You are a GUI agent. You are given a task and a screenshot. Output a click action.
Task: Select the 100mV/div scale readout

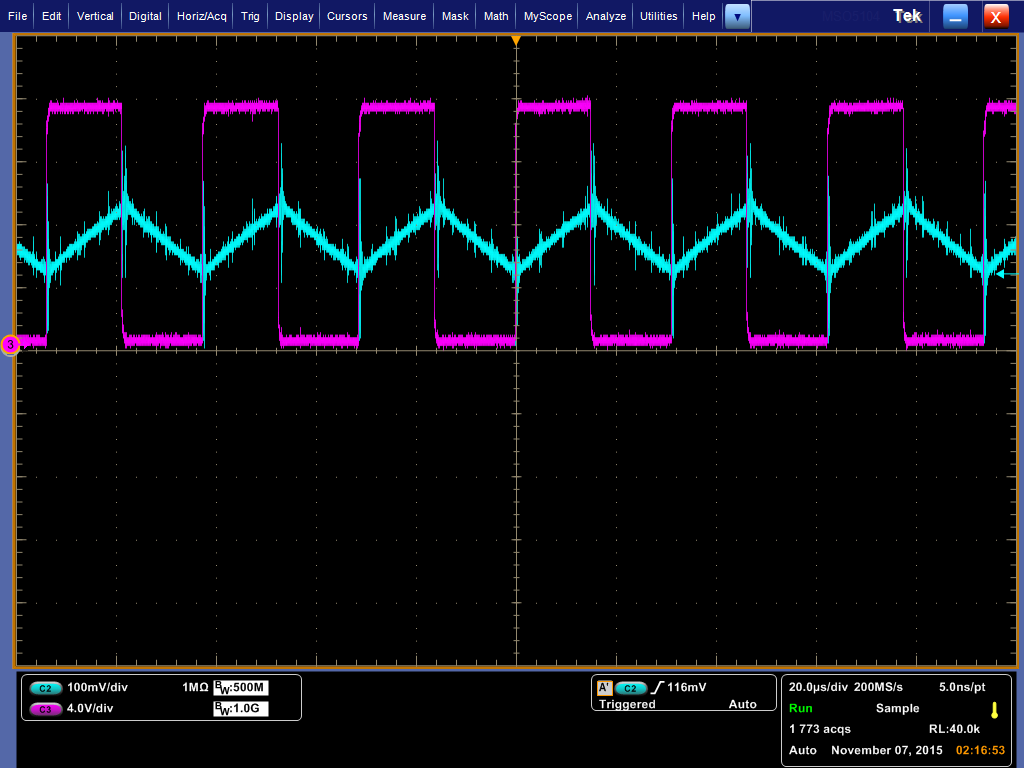[x=97, y=687]
